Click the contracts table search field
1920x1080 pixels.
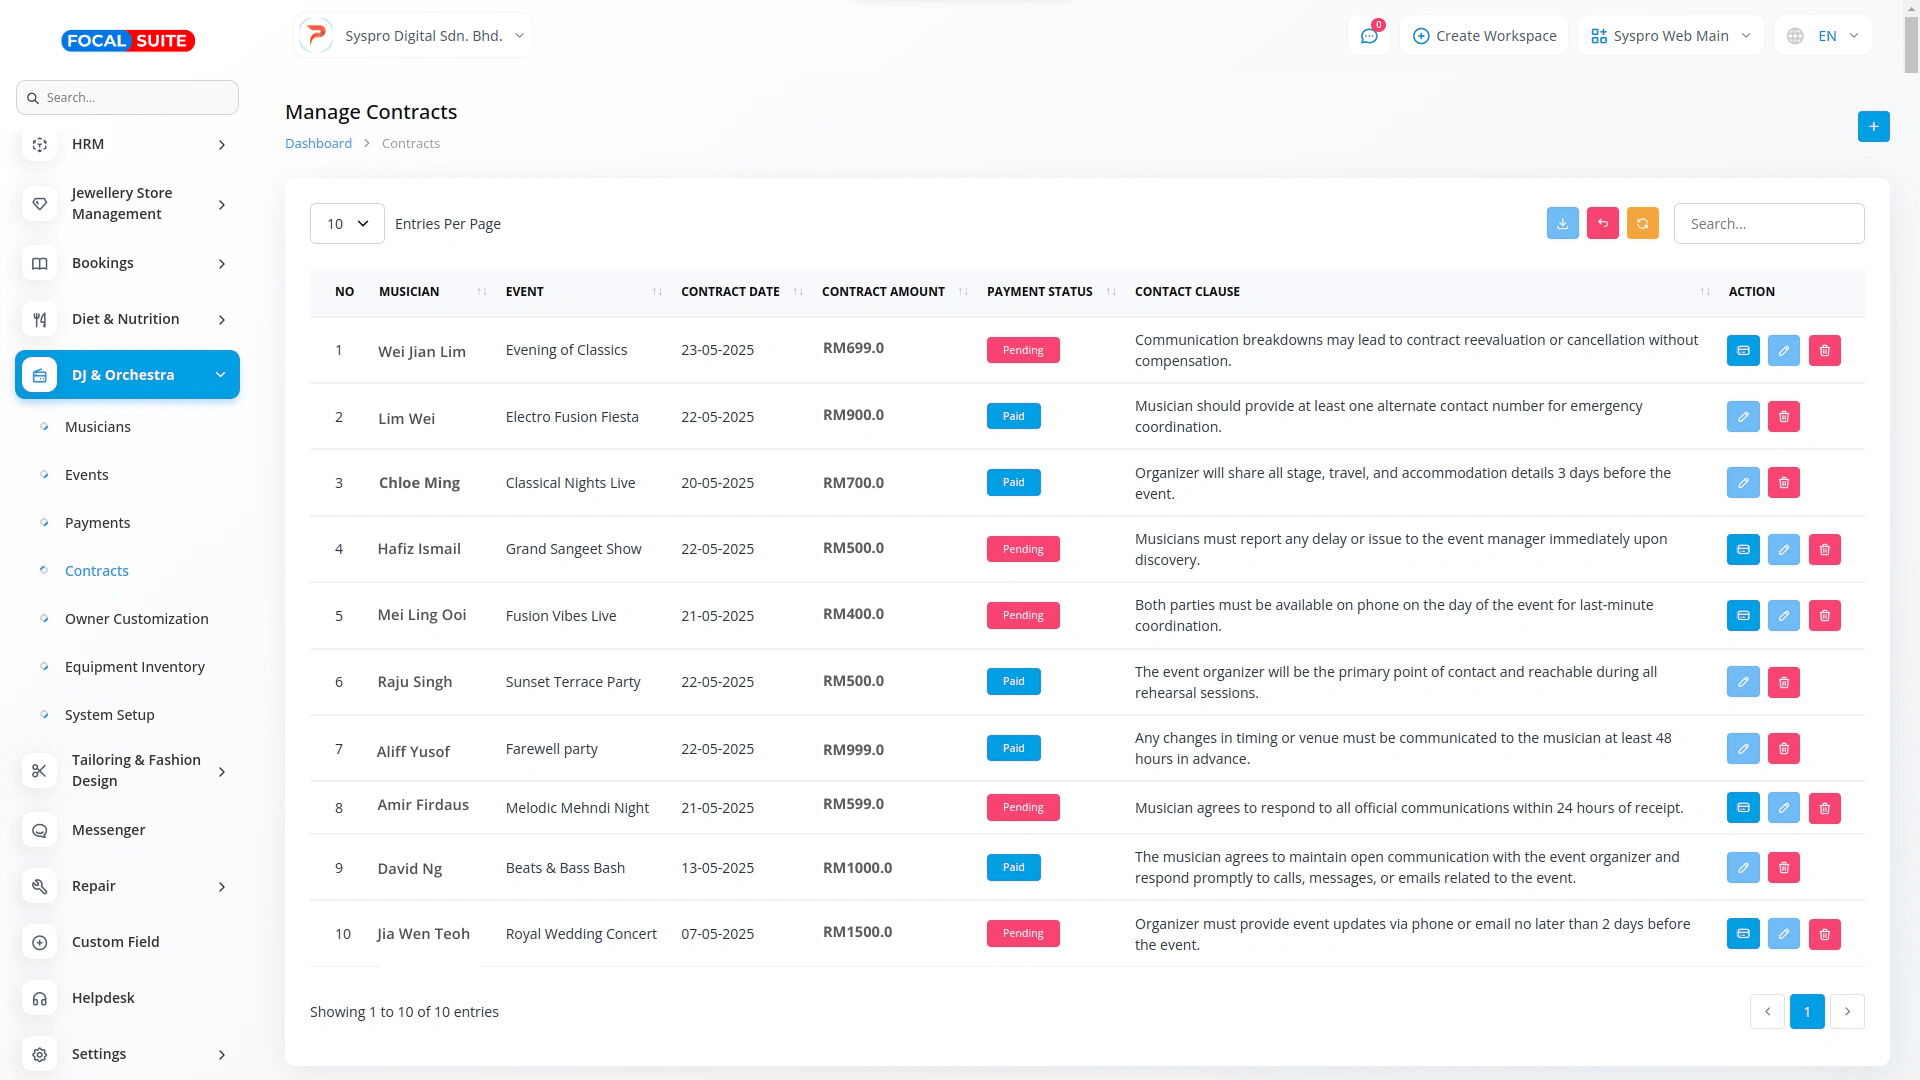pyautogui.click(x=1768, y=224)
